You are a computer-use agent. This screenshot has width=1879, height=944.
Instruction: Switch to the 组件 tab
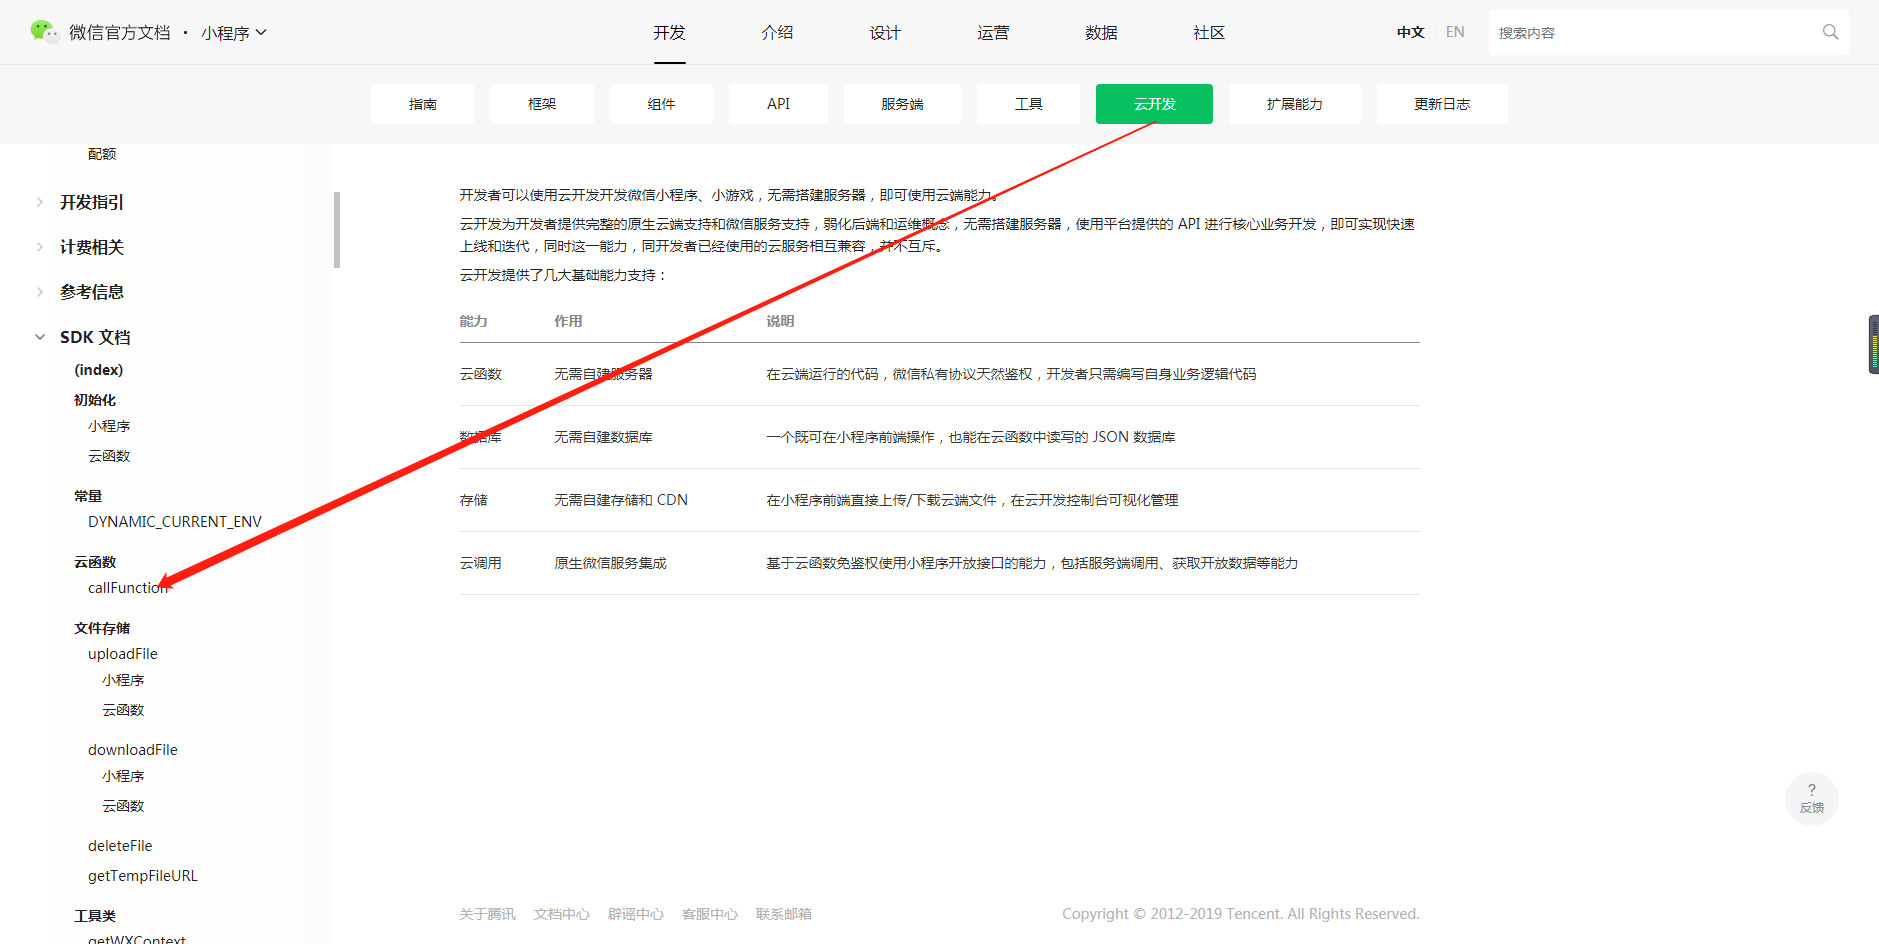661,104
